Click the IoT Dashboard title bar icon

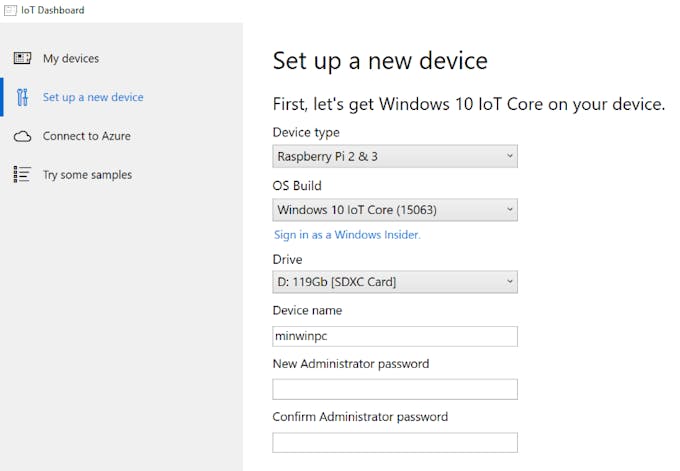[x=10, y=10]
